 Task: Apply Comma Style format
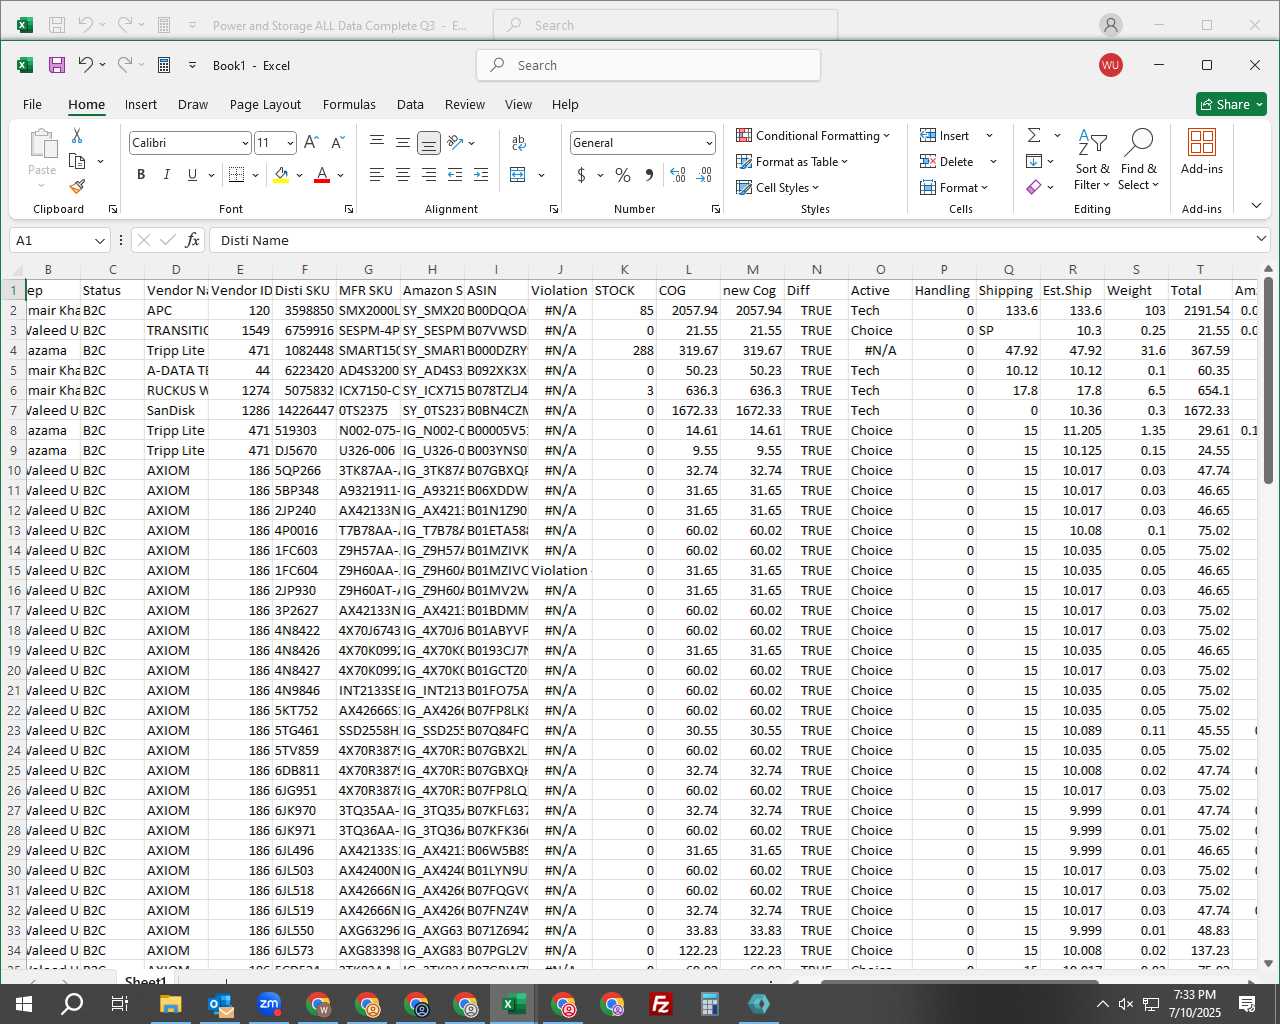(649, 175)
